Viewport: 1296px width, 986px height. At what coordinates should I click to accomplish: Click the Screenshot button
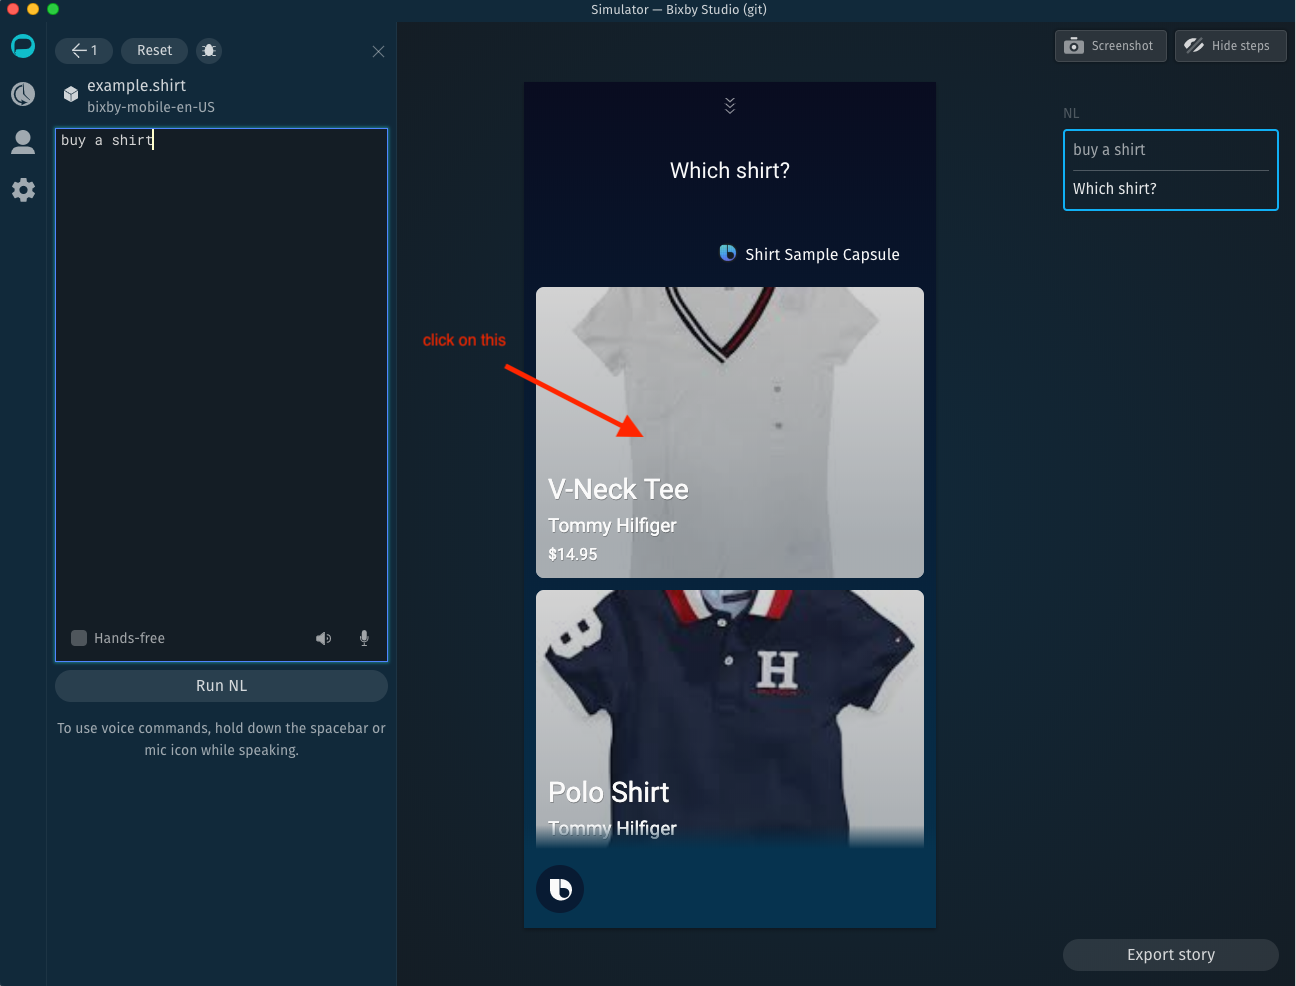(1110, 46)
